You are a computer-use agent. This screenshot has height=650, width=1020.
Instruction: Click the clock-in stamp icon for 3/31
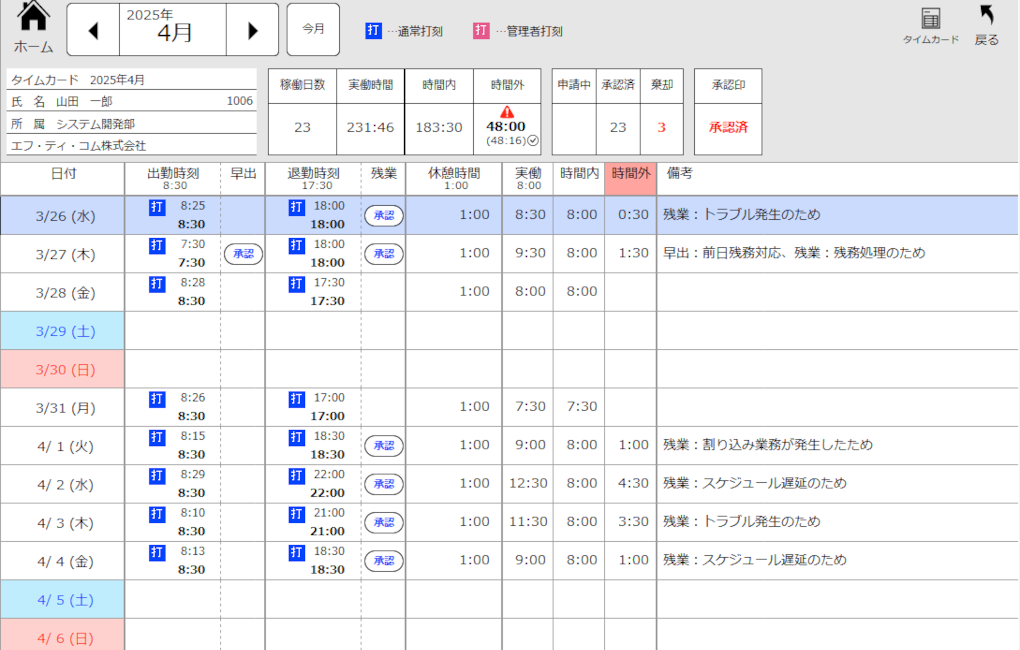(157, 399)
